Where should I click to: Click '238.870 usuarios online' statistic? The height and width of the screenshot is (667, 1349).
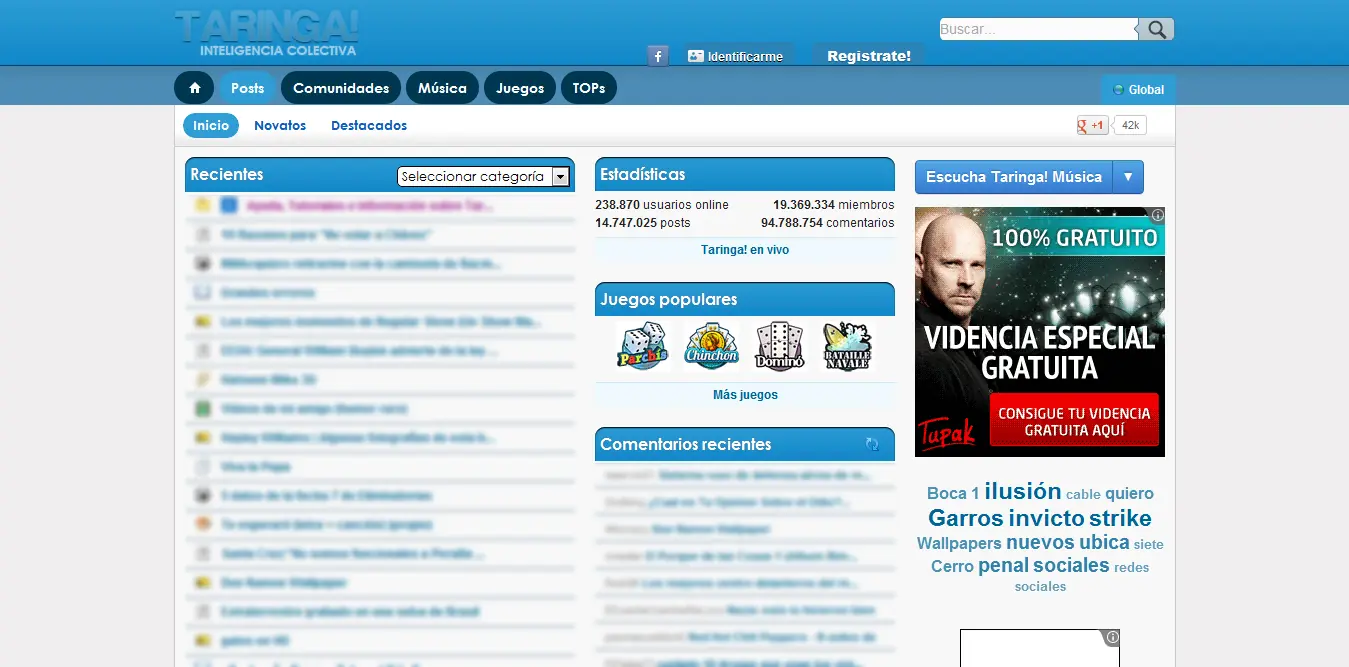(x=662, y=205)
